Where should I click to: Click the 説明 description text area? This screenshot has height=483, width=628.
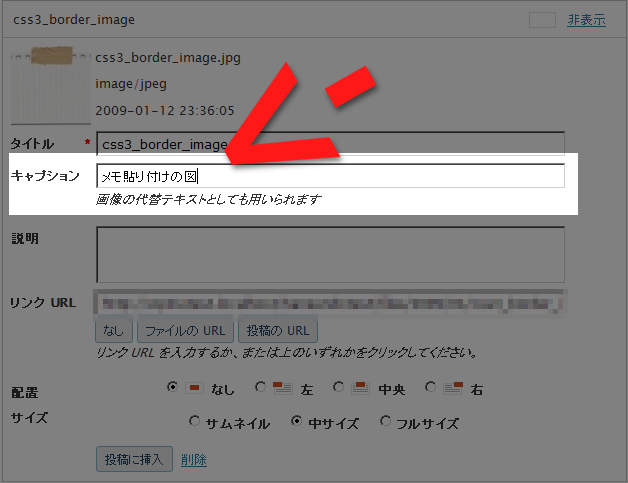pyautogui.click(x=330, y=254)
